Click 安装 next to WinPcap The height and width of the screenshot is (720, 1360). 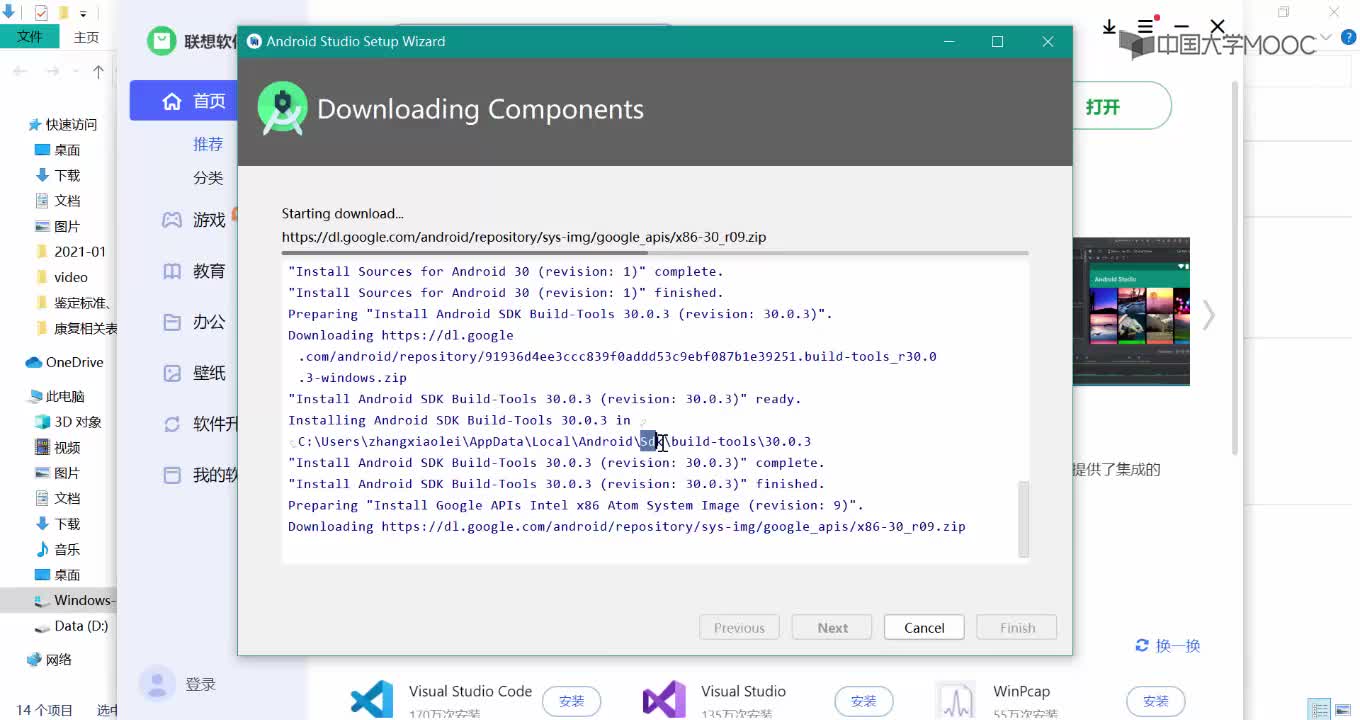point(1155,701)
